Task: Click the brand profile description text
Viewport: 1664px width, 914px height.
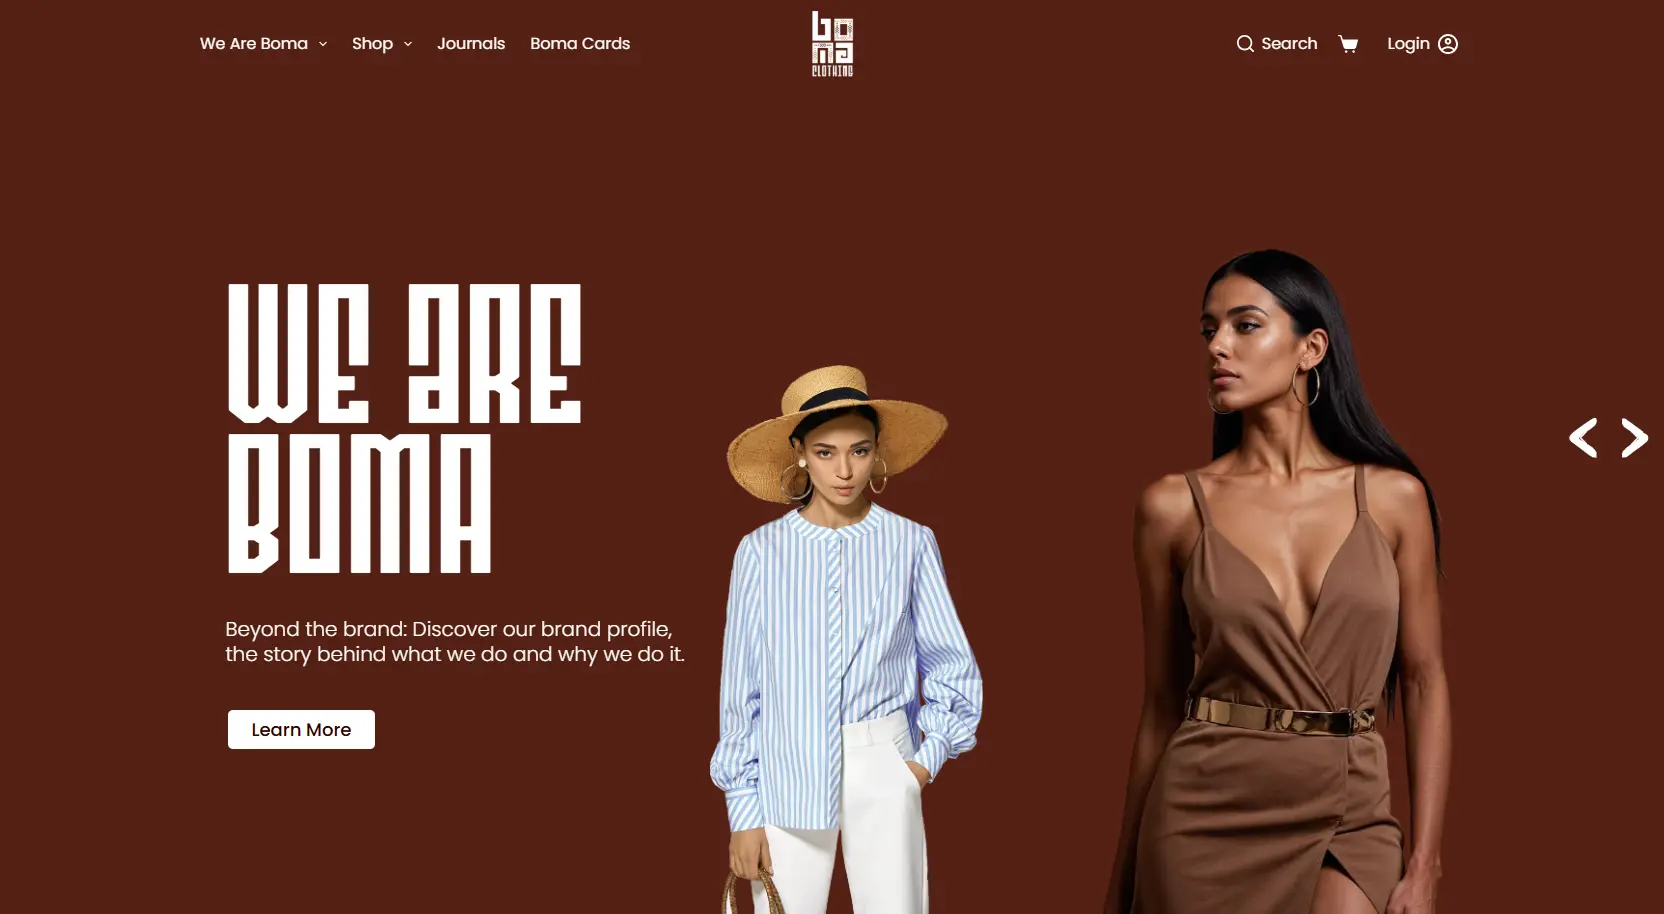Action: point(455,641)
